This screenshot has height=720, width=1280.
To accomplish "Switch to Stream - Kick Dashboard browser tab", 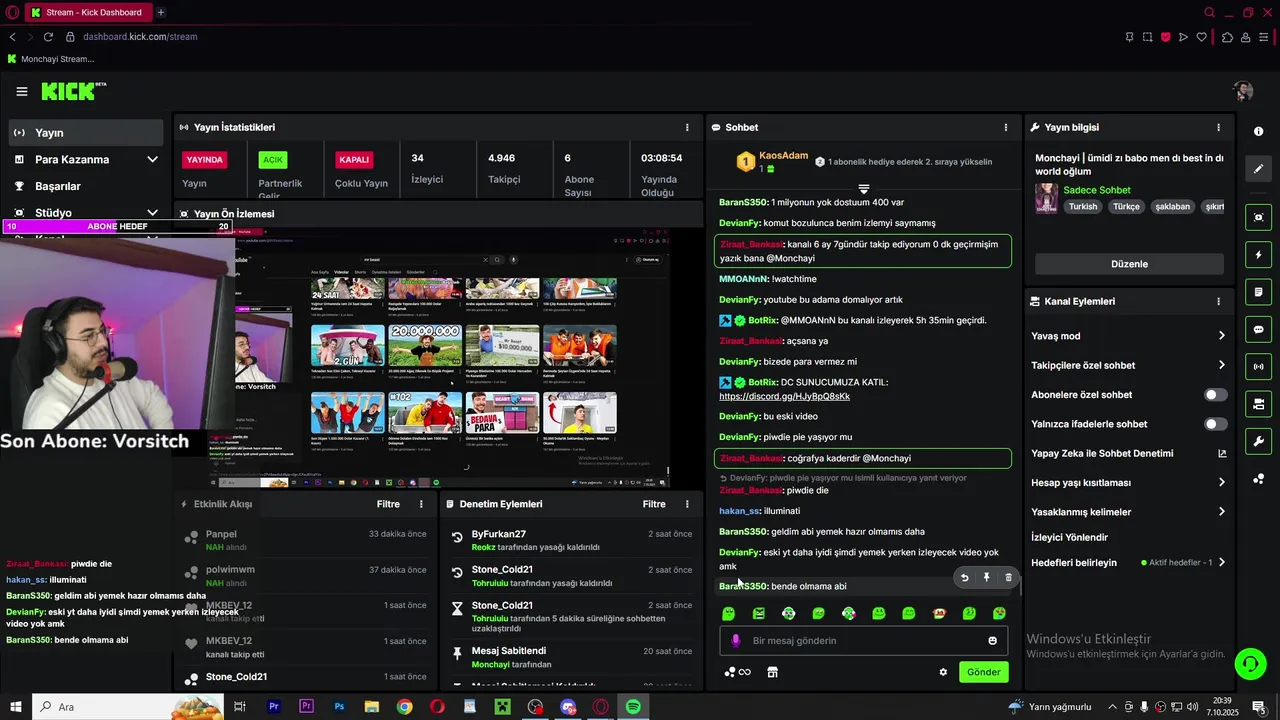I will click(87, 12).
